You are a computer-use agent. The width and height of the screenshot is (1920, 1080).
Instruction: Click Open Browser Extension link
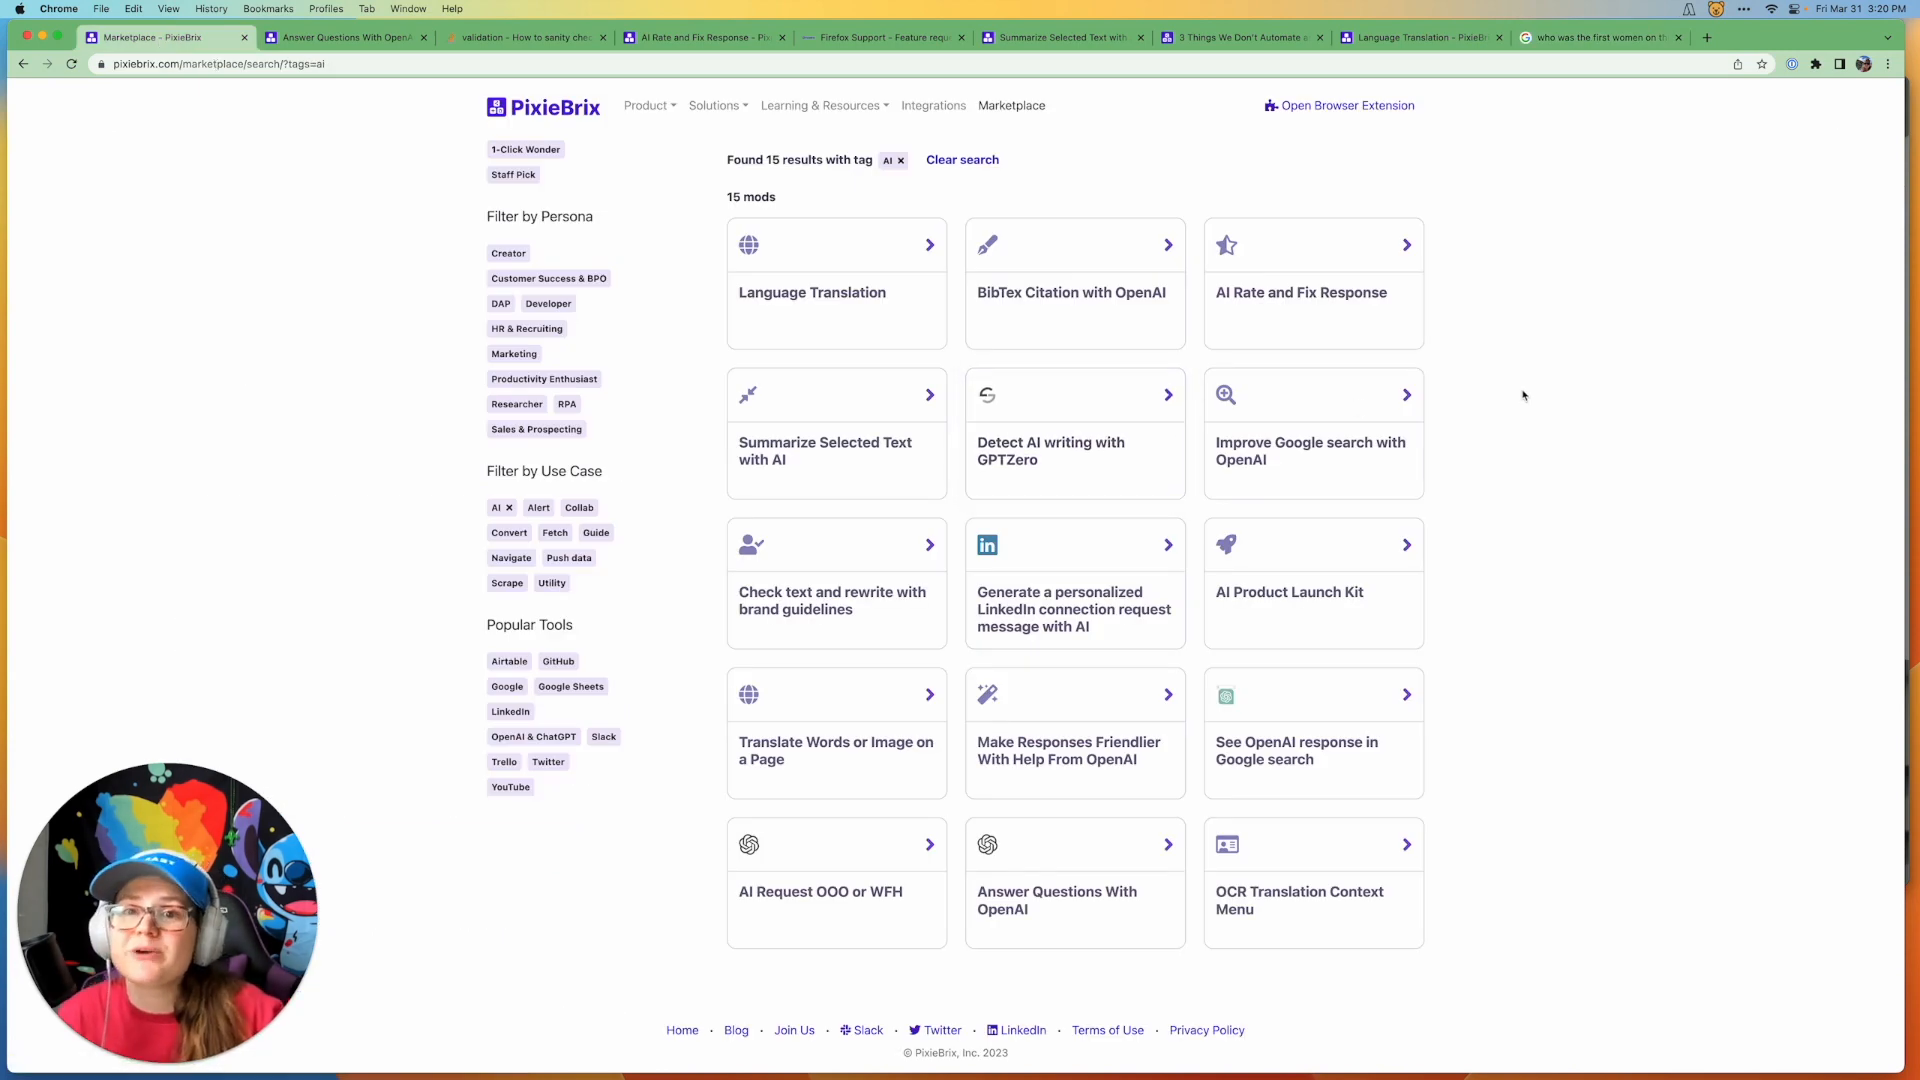click(x=1340, y=106)
